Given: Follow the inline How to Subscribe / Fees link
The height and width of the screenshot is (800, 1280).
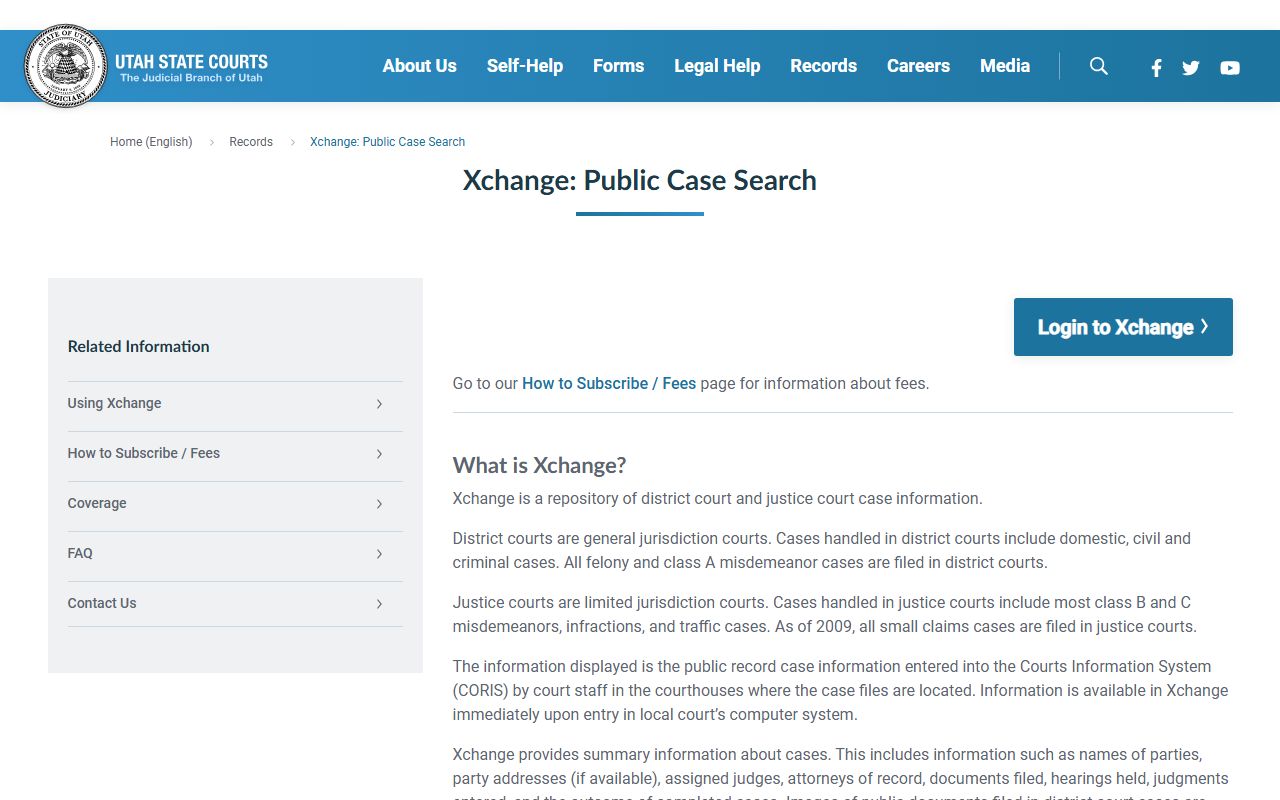Looking at the screenshot, I should tap(608, 383).
